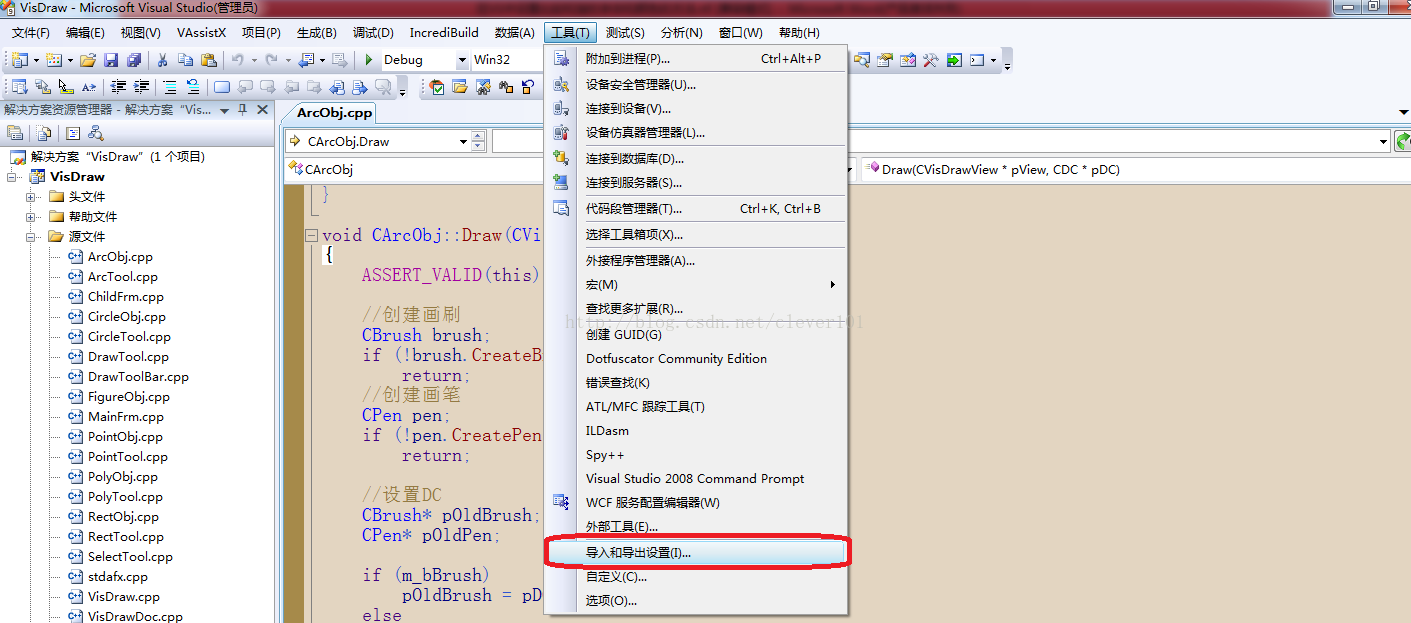The width and height of the screenshot is (1411, 623).
Task: Click the Display Word Completion icon
Action: [x=89, y=87]
